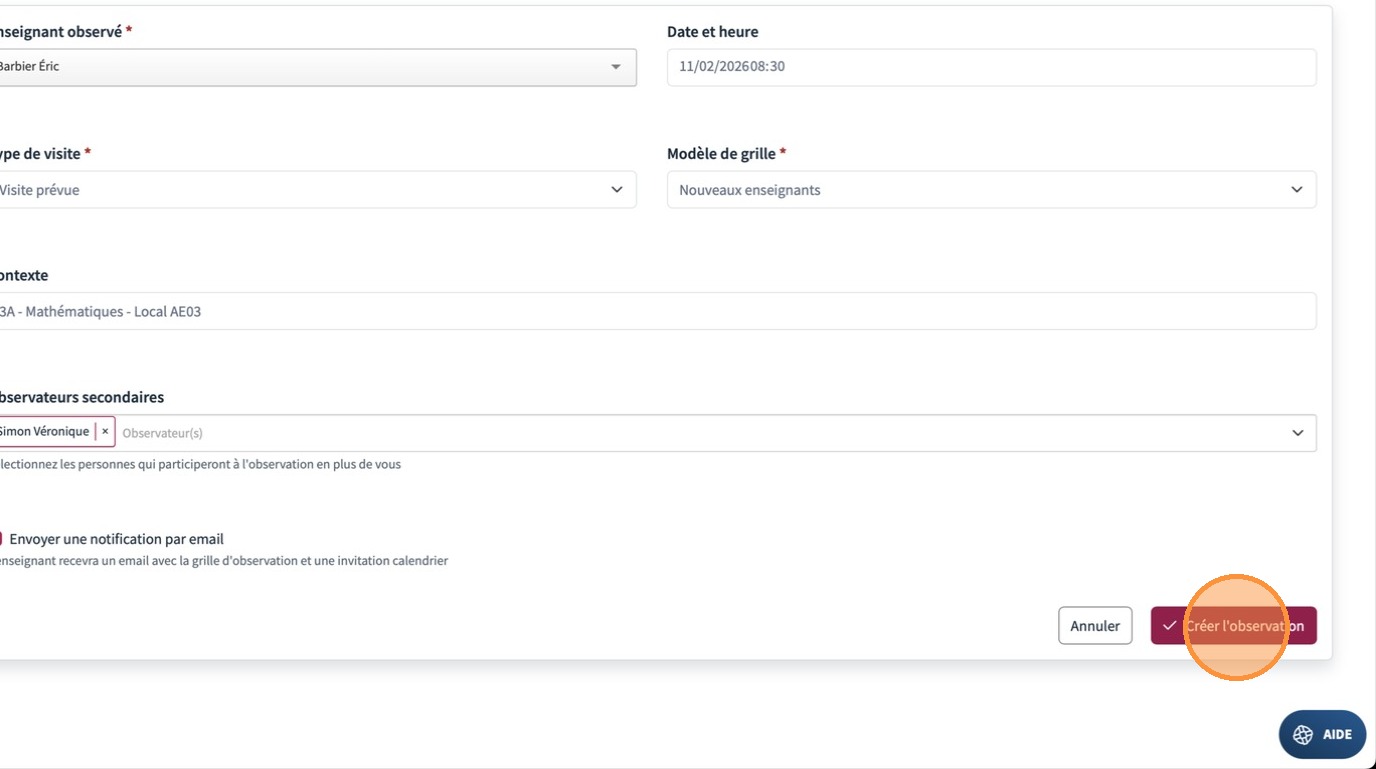
Task: Expand the Modèle de grille dropdown chevron
Action: pyautogui.click(x=1296, y=190)
